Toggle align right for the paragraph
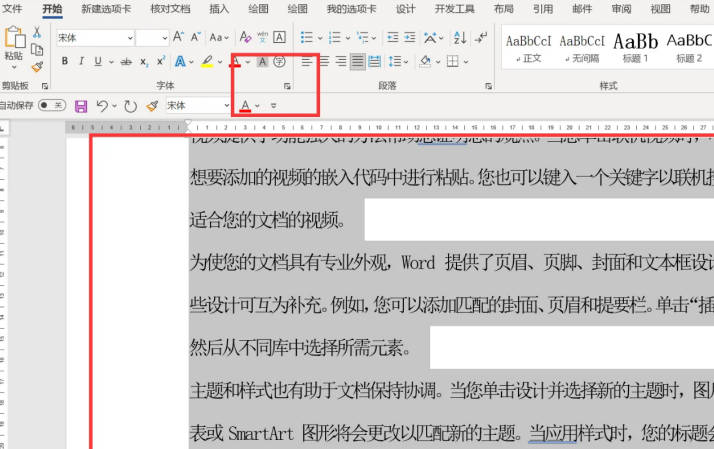The width and height of the screenshot is (714, 449). [x=341, y=61]
